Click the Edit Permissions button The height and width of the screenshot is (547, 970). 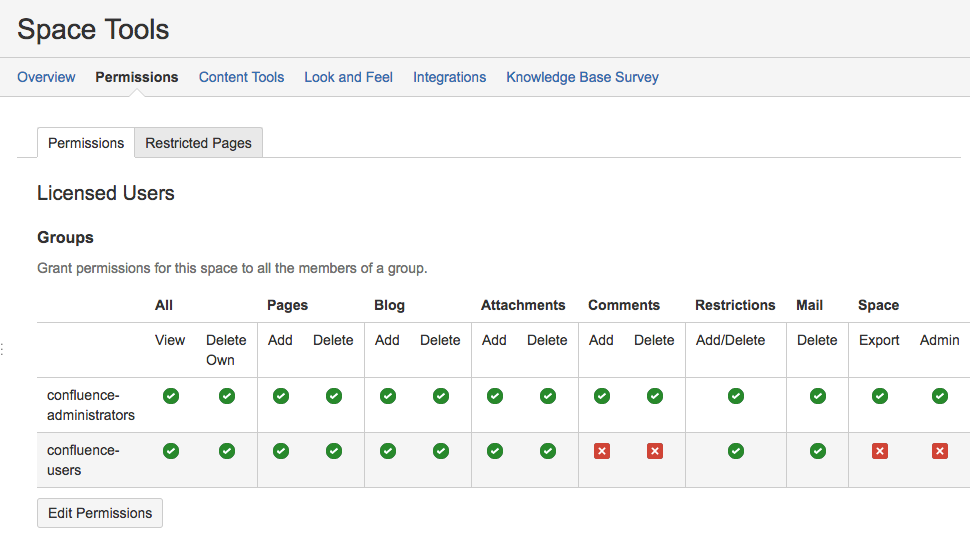tap(100, 513)
